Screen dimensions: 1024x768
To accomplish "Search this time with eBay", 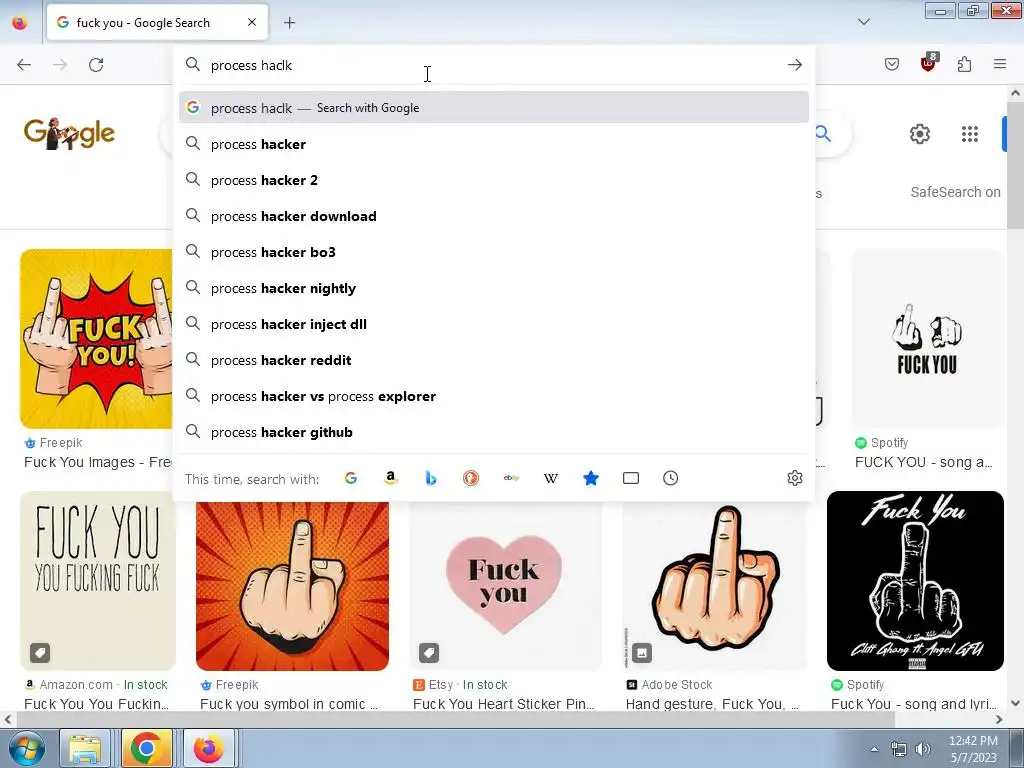I will [511, 478].
